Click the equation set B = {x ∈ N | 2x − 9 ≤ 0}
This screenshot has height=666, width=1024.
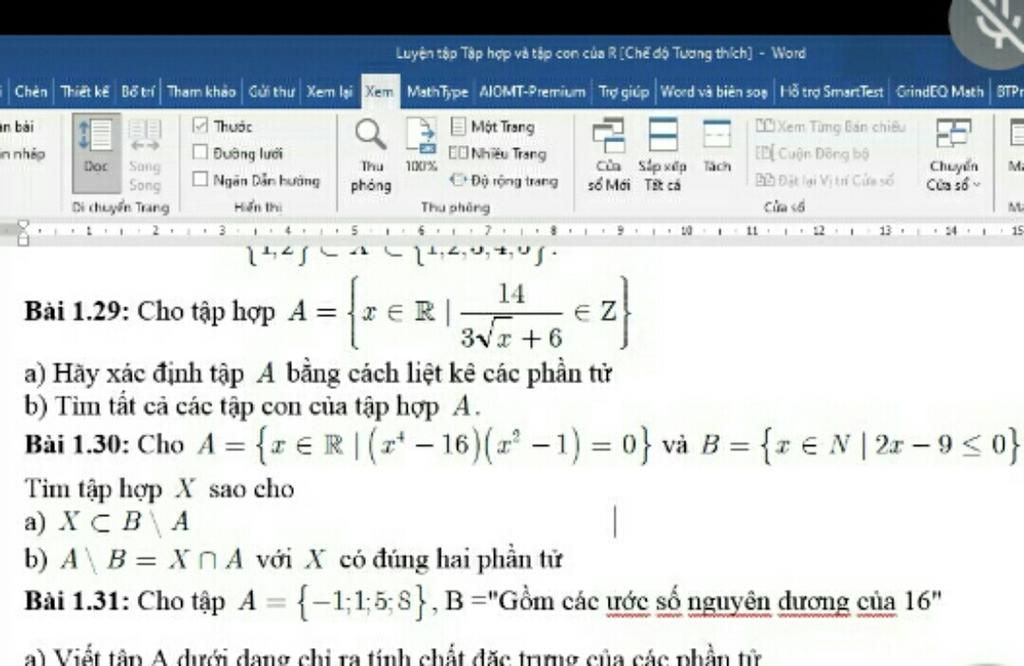(859, 445)
